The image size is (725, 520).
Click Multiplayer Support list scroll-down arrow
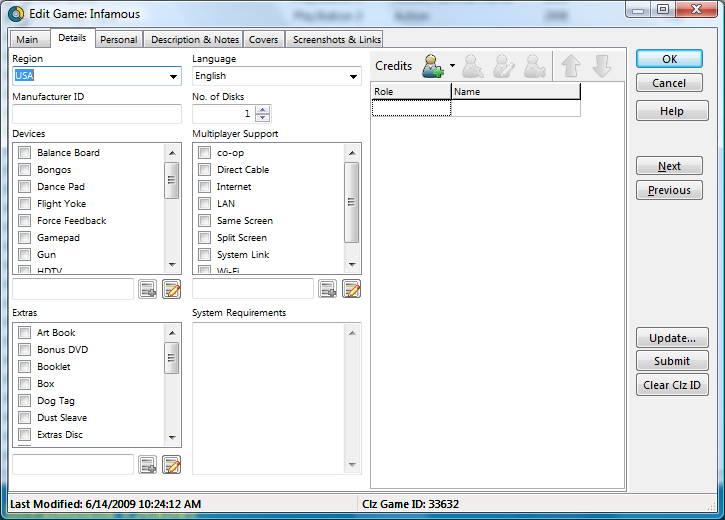(x=352, y=265)
